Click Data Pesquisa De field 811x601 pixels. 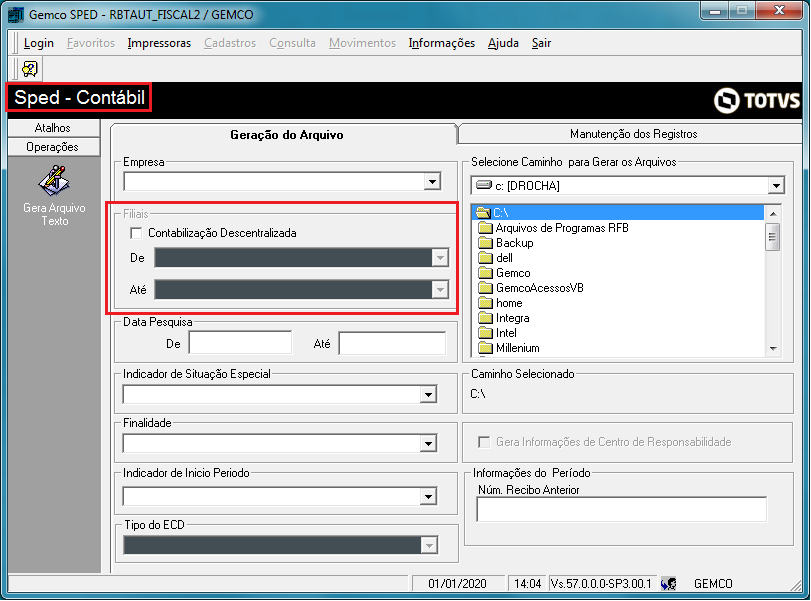(241, 343)
